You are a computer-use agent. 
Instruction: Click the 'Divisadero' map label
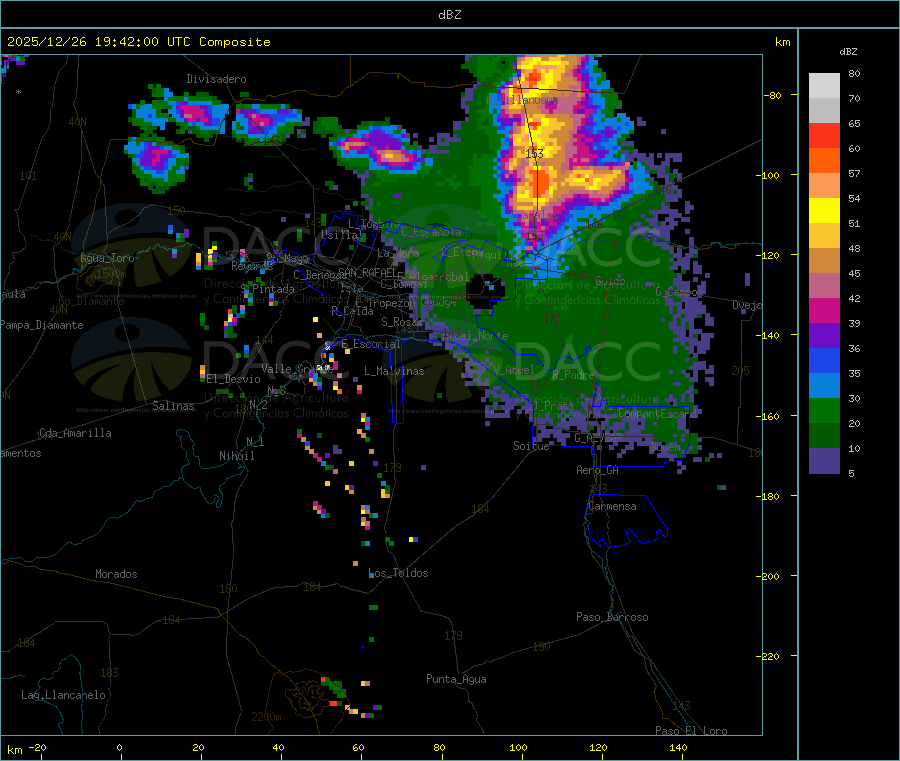[216, 79]
